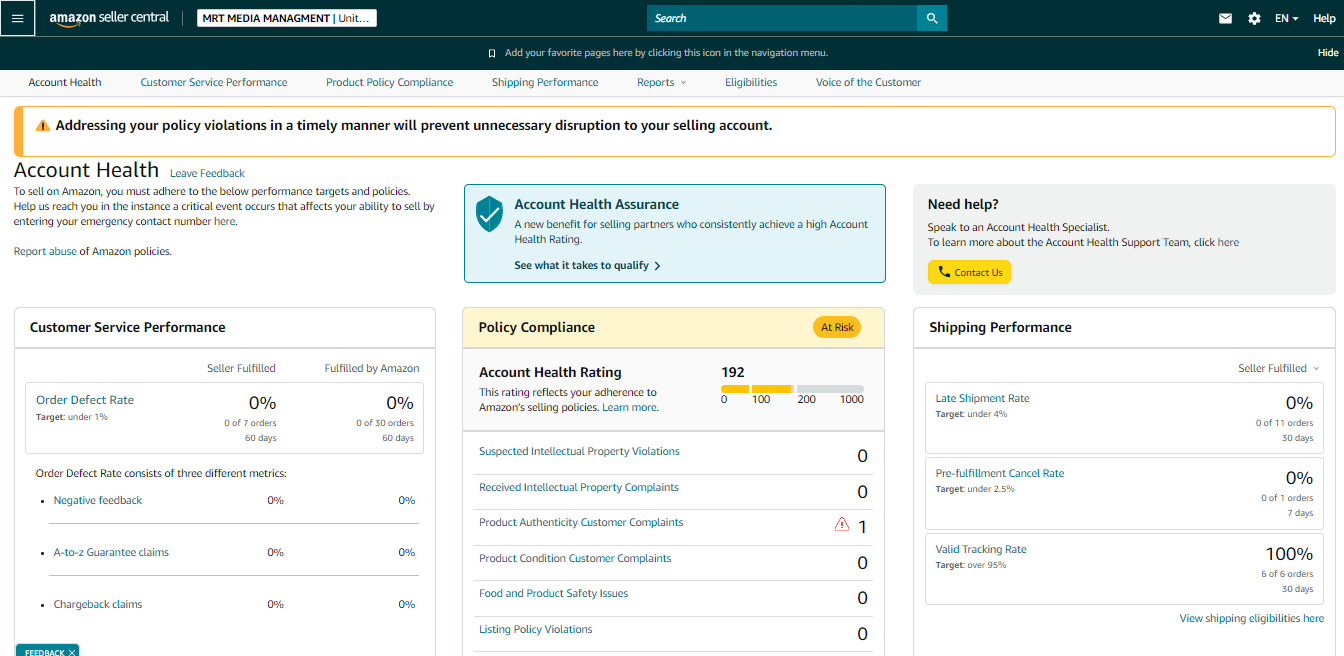The width and height of the screenshot is (1344, 656).
Task: Click the Feedback tab label
Action: [44, 652]
